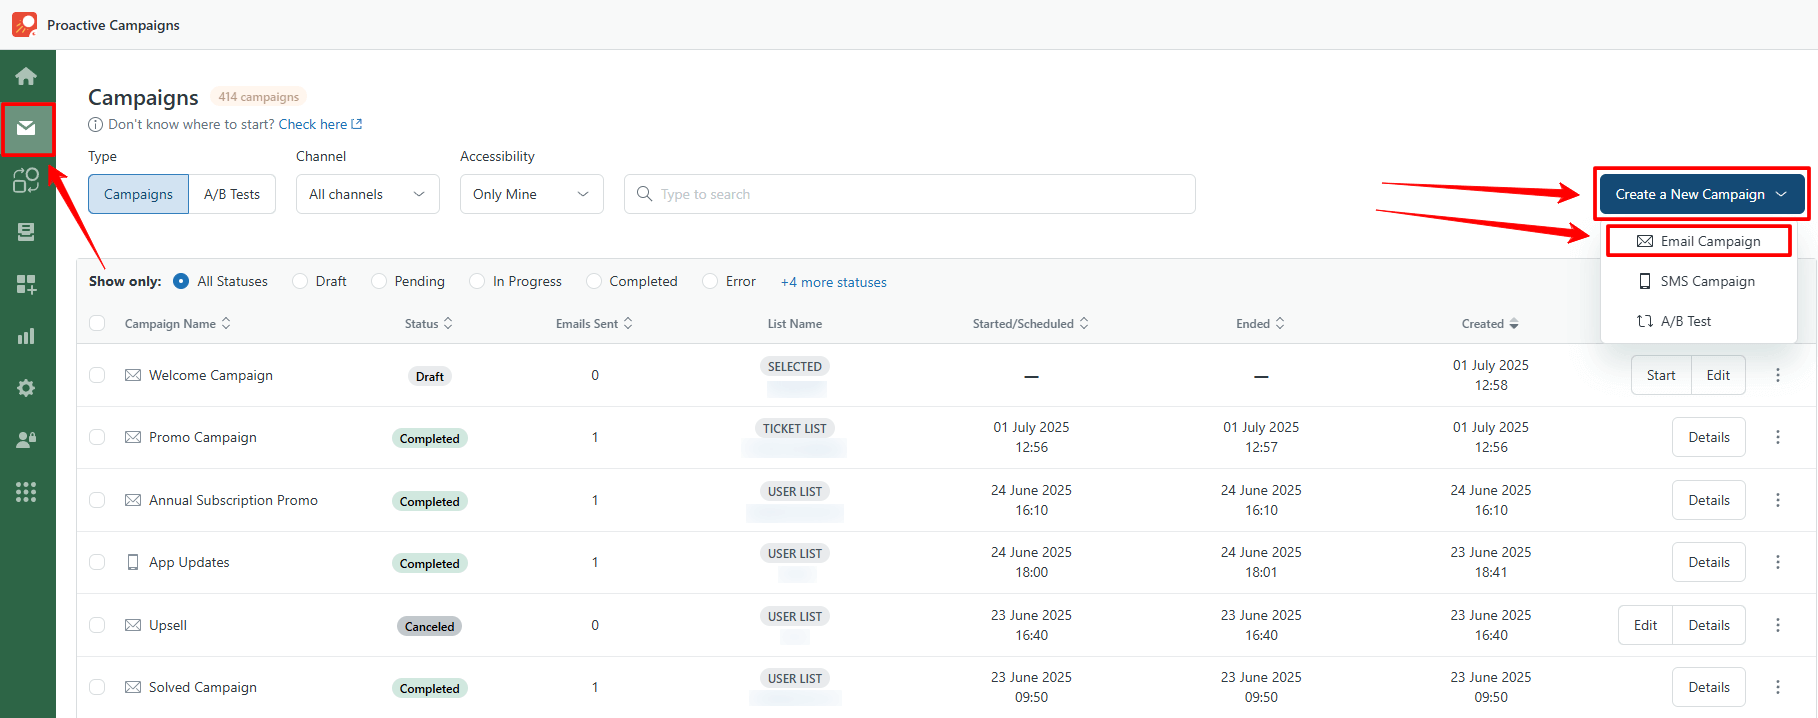Select the Error status radio button
This screenshot has height=718, width=1818.
(x=709, y=281)
